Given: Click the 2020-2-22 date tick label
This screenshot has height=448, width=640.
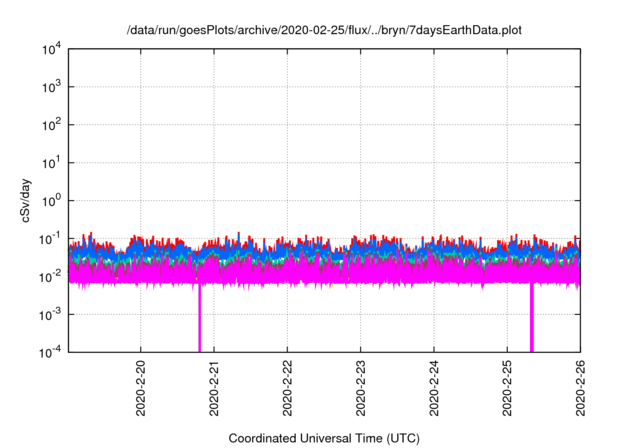Looking at the screenshot, I should 287,388.
